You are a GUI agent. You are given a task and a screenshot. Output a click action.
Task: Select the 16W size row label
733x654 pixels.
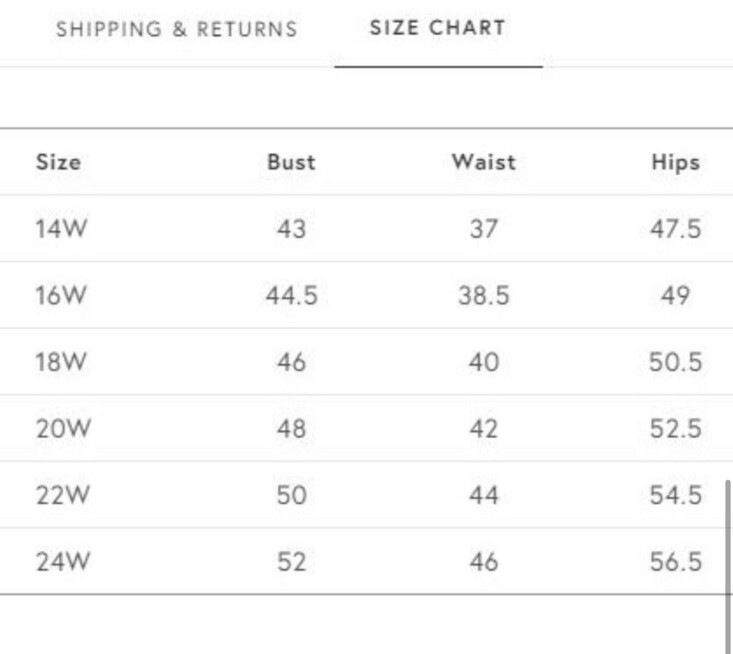pos(61,295)
